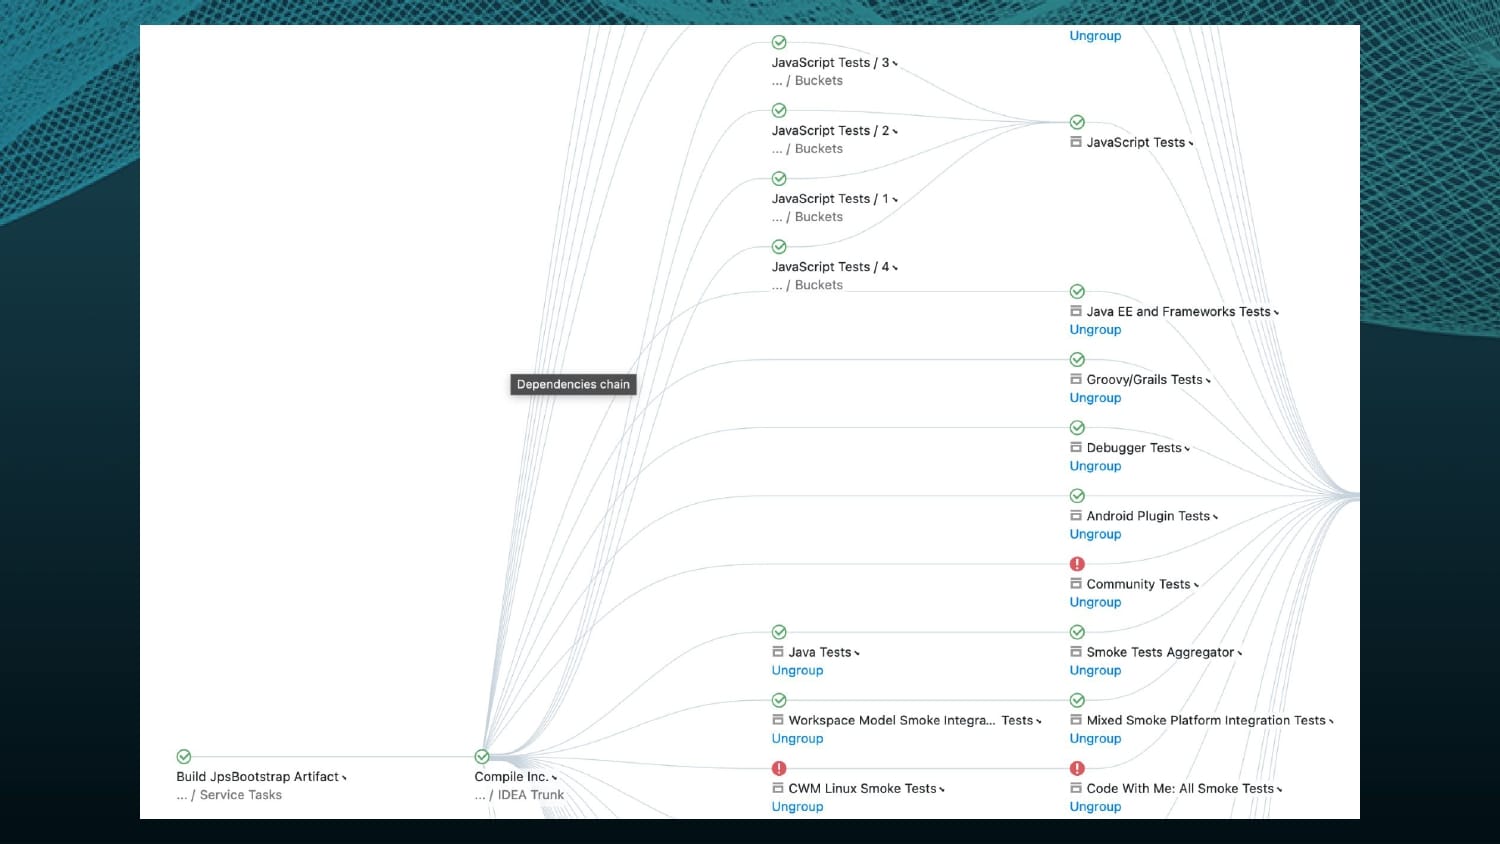
Task: Open dropdown arrow next to JavaScript Tests / 4
Action: pyautogui.click(x=895, y=268)
